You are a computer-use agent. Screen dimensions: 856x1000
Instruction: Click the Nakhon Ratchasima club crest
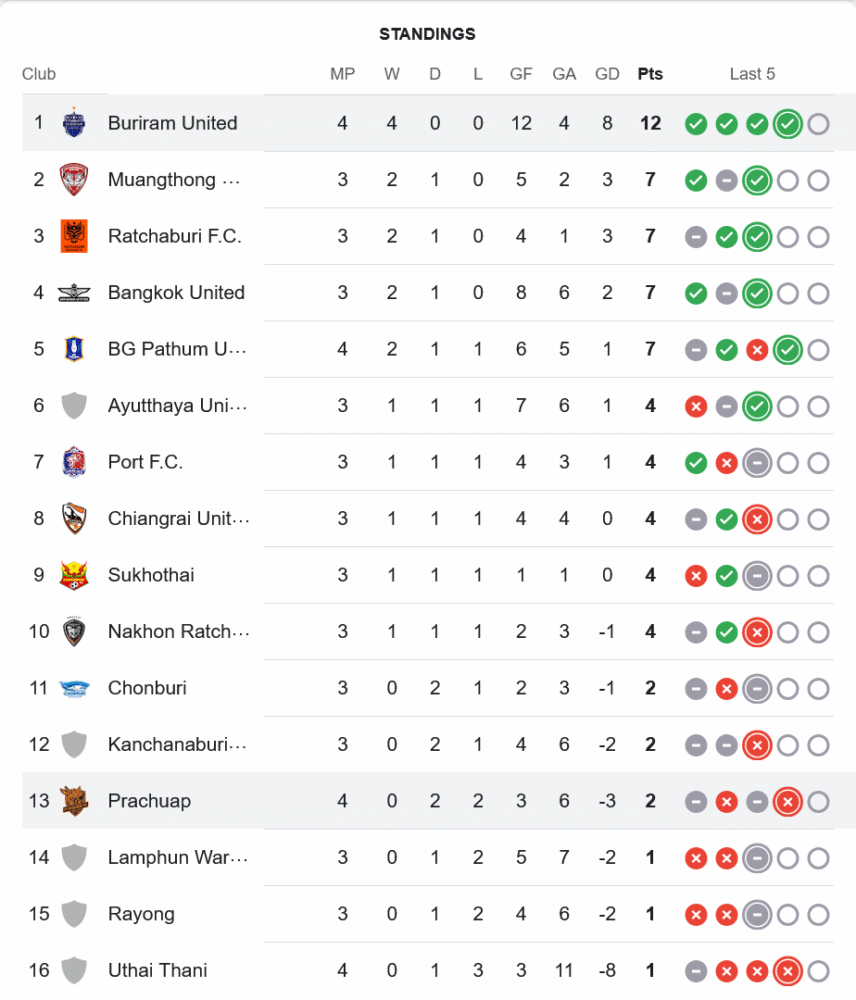point(74,632)
